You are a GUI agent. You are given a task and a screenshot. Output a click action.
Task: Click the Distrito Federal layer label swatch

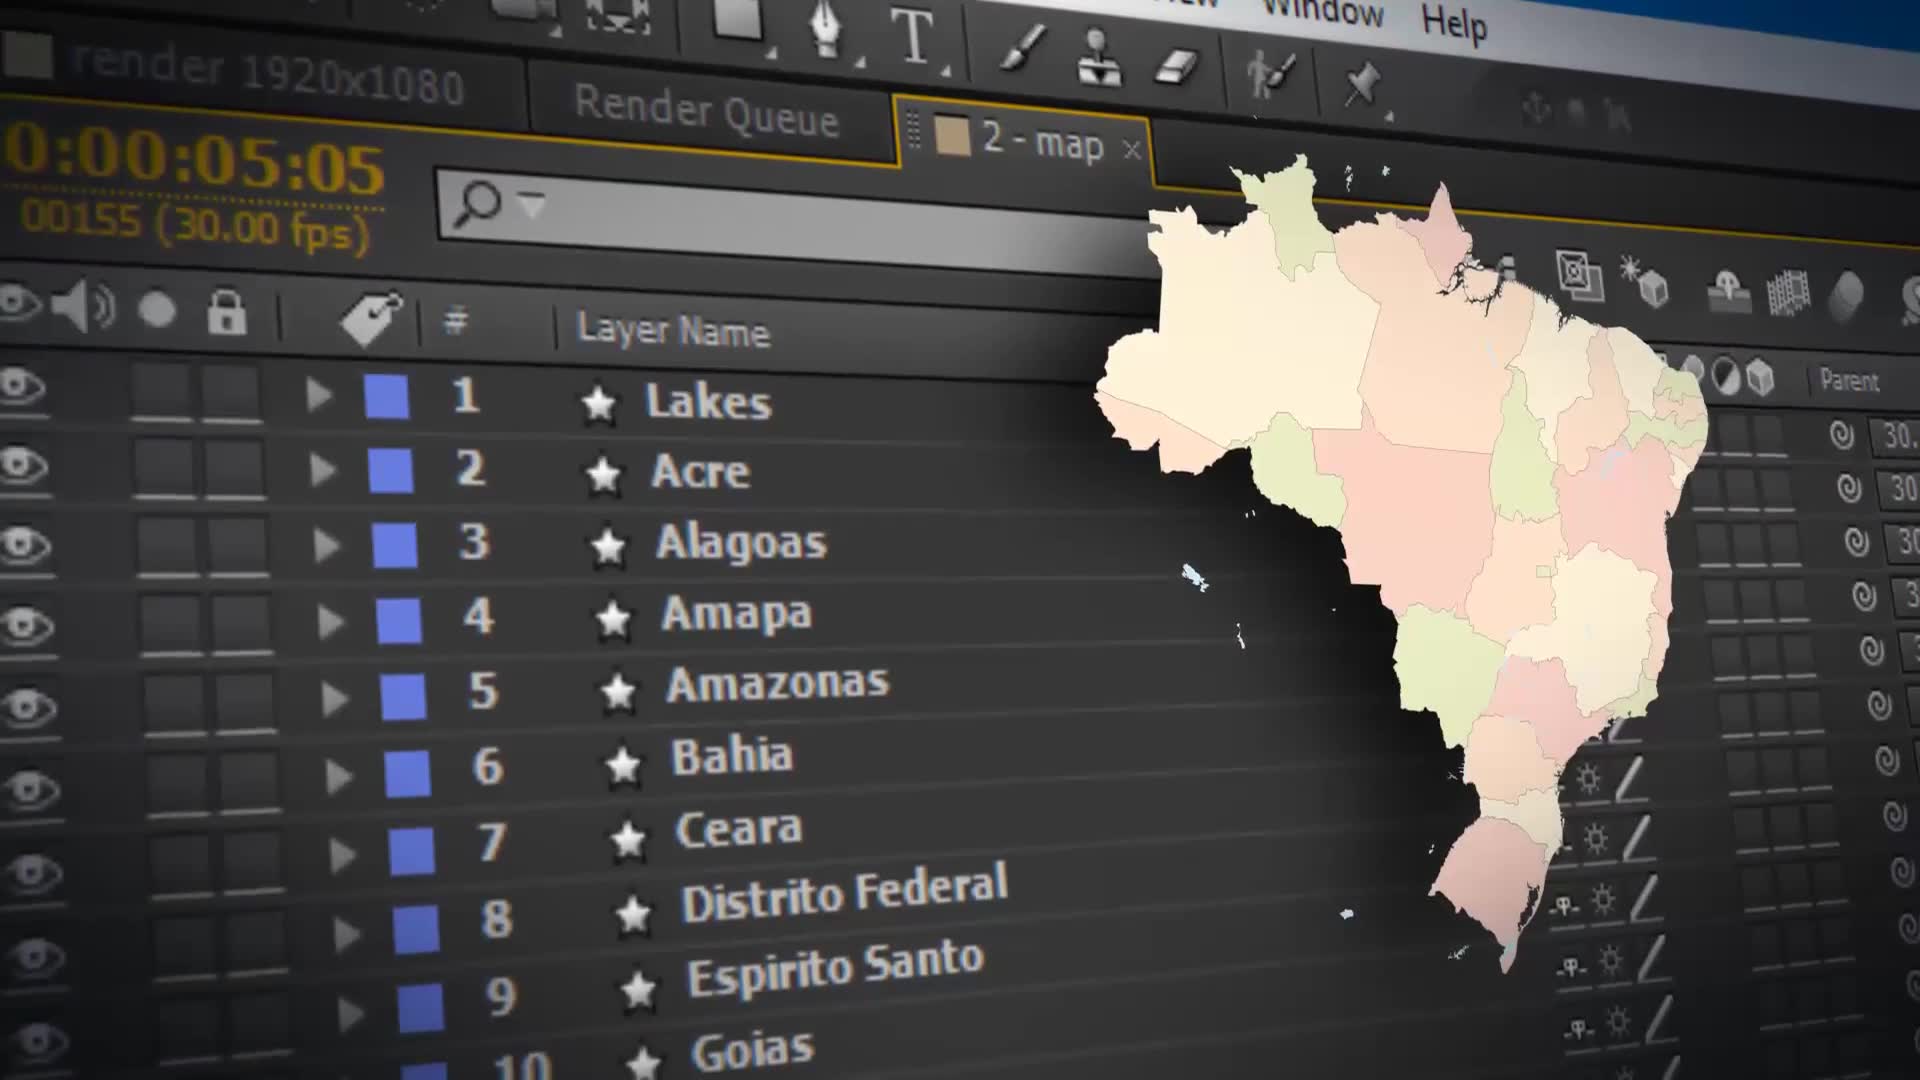[416, 930]
